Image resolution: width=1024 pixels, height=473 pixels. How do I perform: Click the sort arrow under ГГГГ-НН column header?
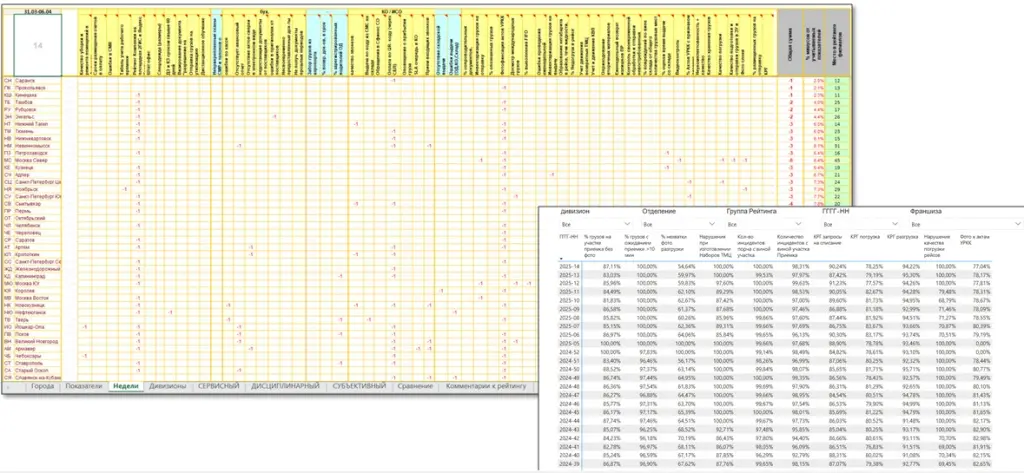[562, 258]
